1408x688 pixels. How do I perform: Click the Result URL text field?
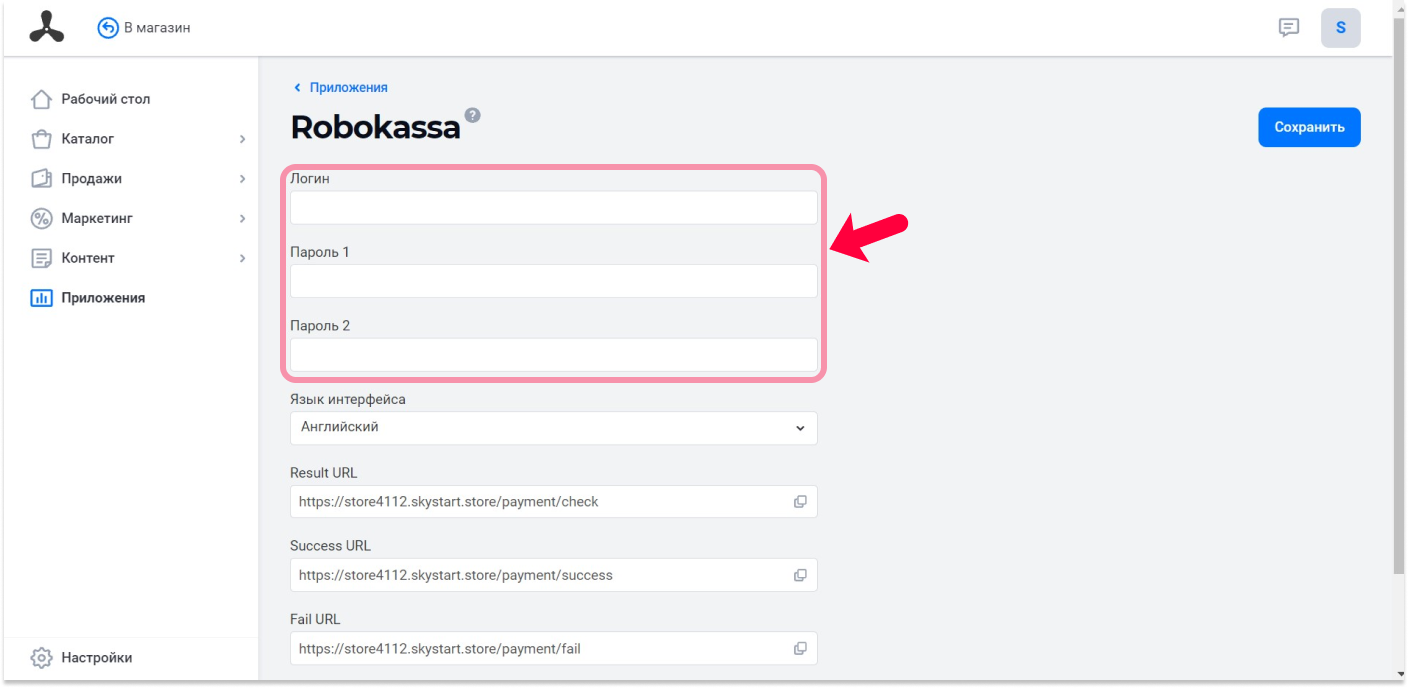[x=554, y=502]
